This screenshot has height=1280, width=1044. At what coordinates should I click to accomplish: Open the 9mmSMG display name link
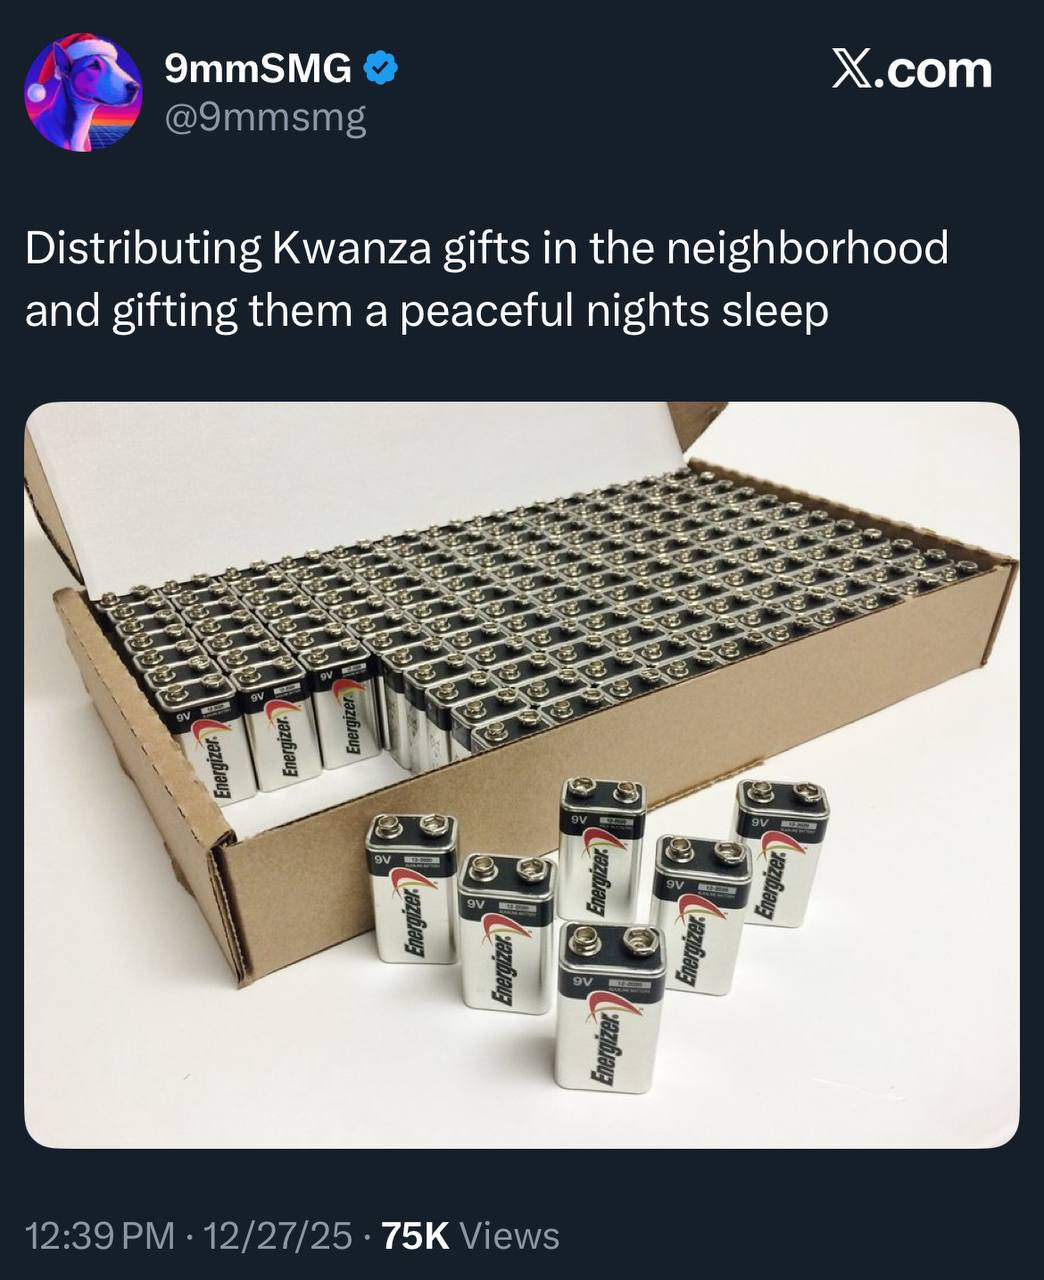coord(258,69)
